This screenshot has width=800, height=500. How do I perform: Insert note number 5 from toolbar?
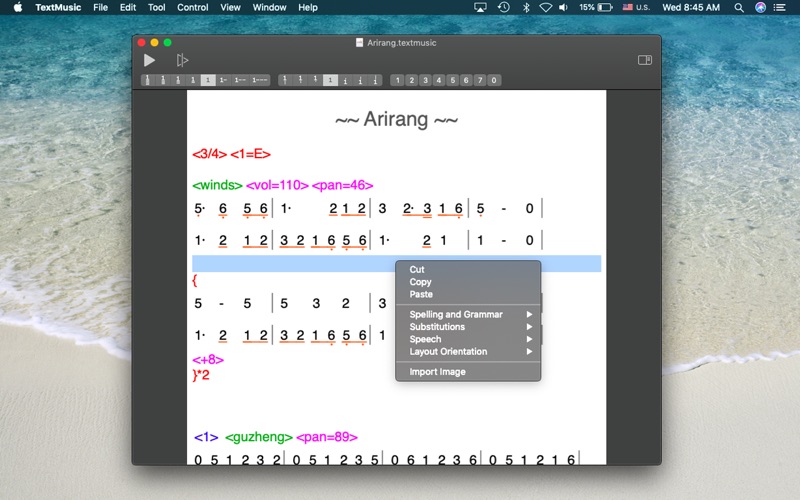pyautogui.click(x=453, y=80)
